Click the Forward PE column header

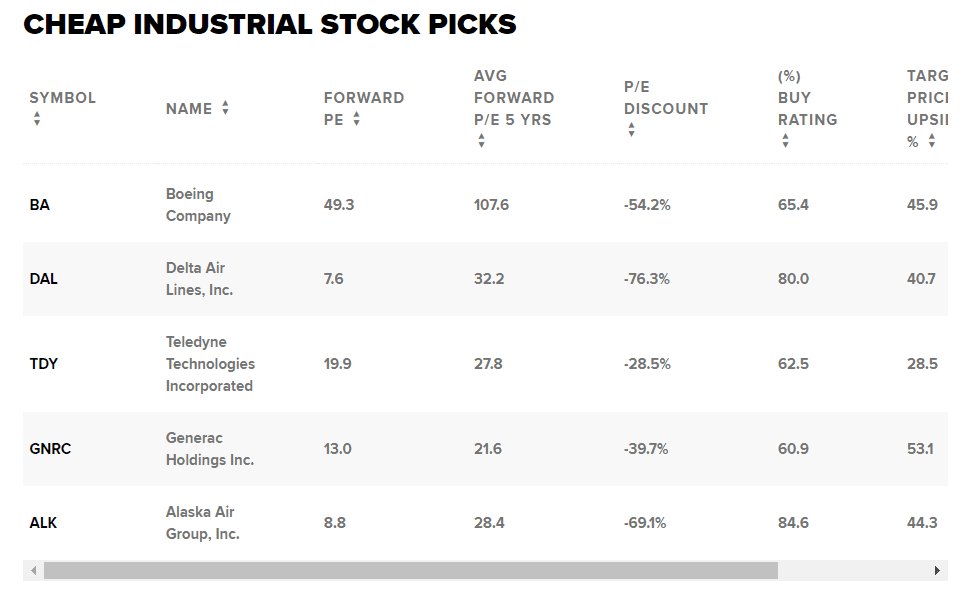click(363, 108)
